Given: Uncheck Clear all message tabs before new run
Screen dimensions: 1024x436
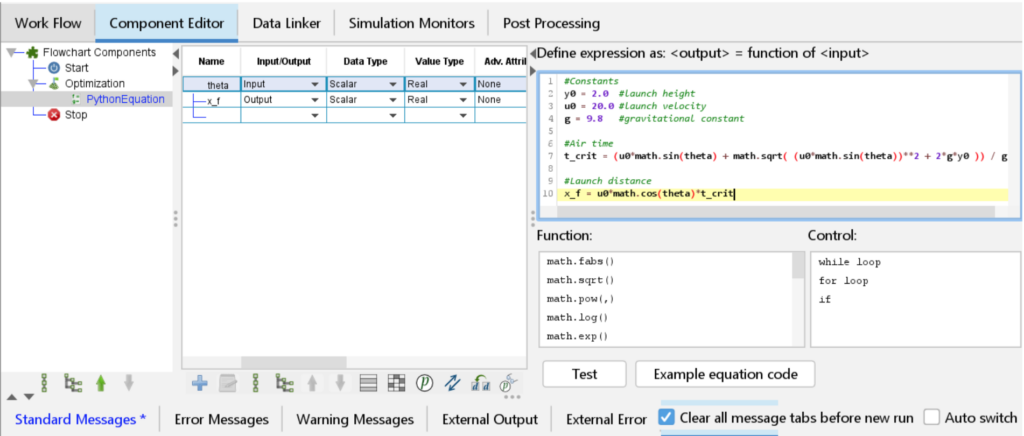Looking at the screenshot, I should 667,418.
